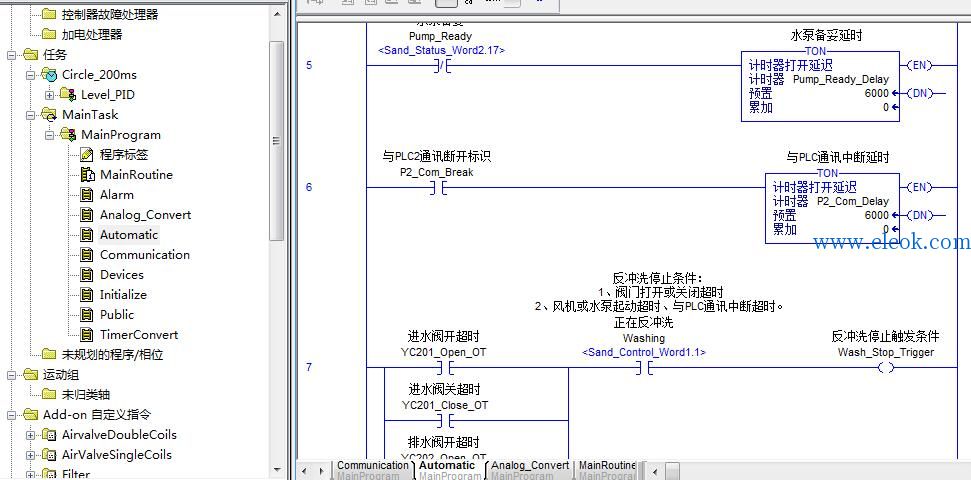Select rung number 5
971x480 pixels.
309,65
